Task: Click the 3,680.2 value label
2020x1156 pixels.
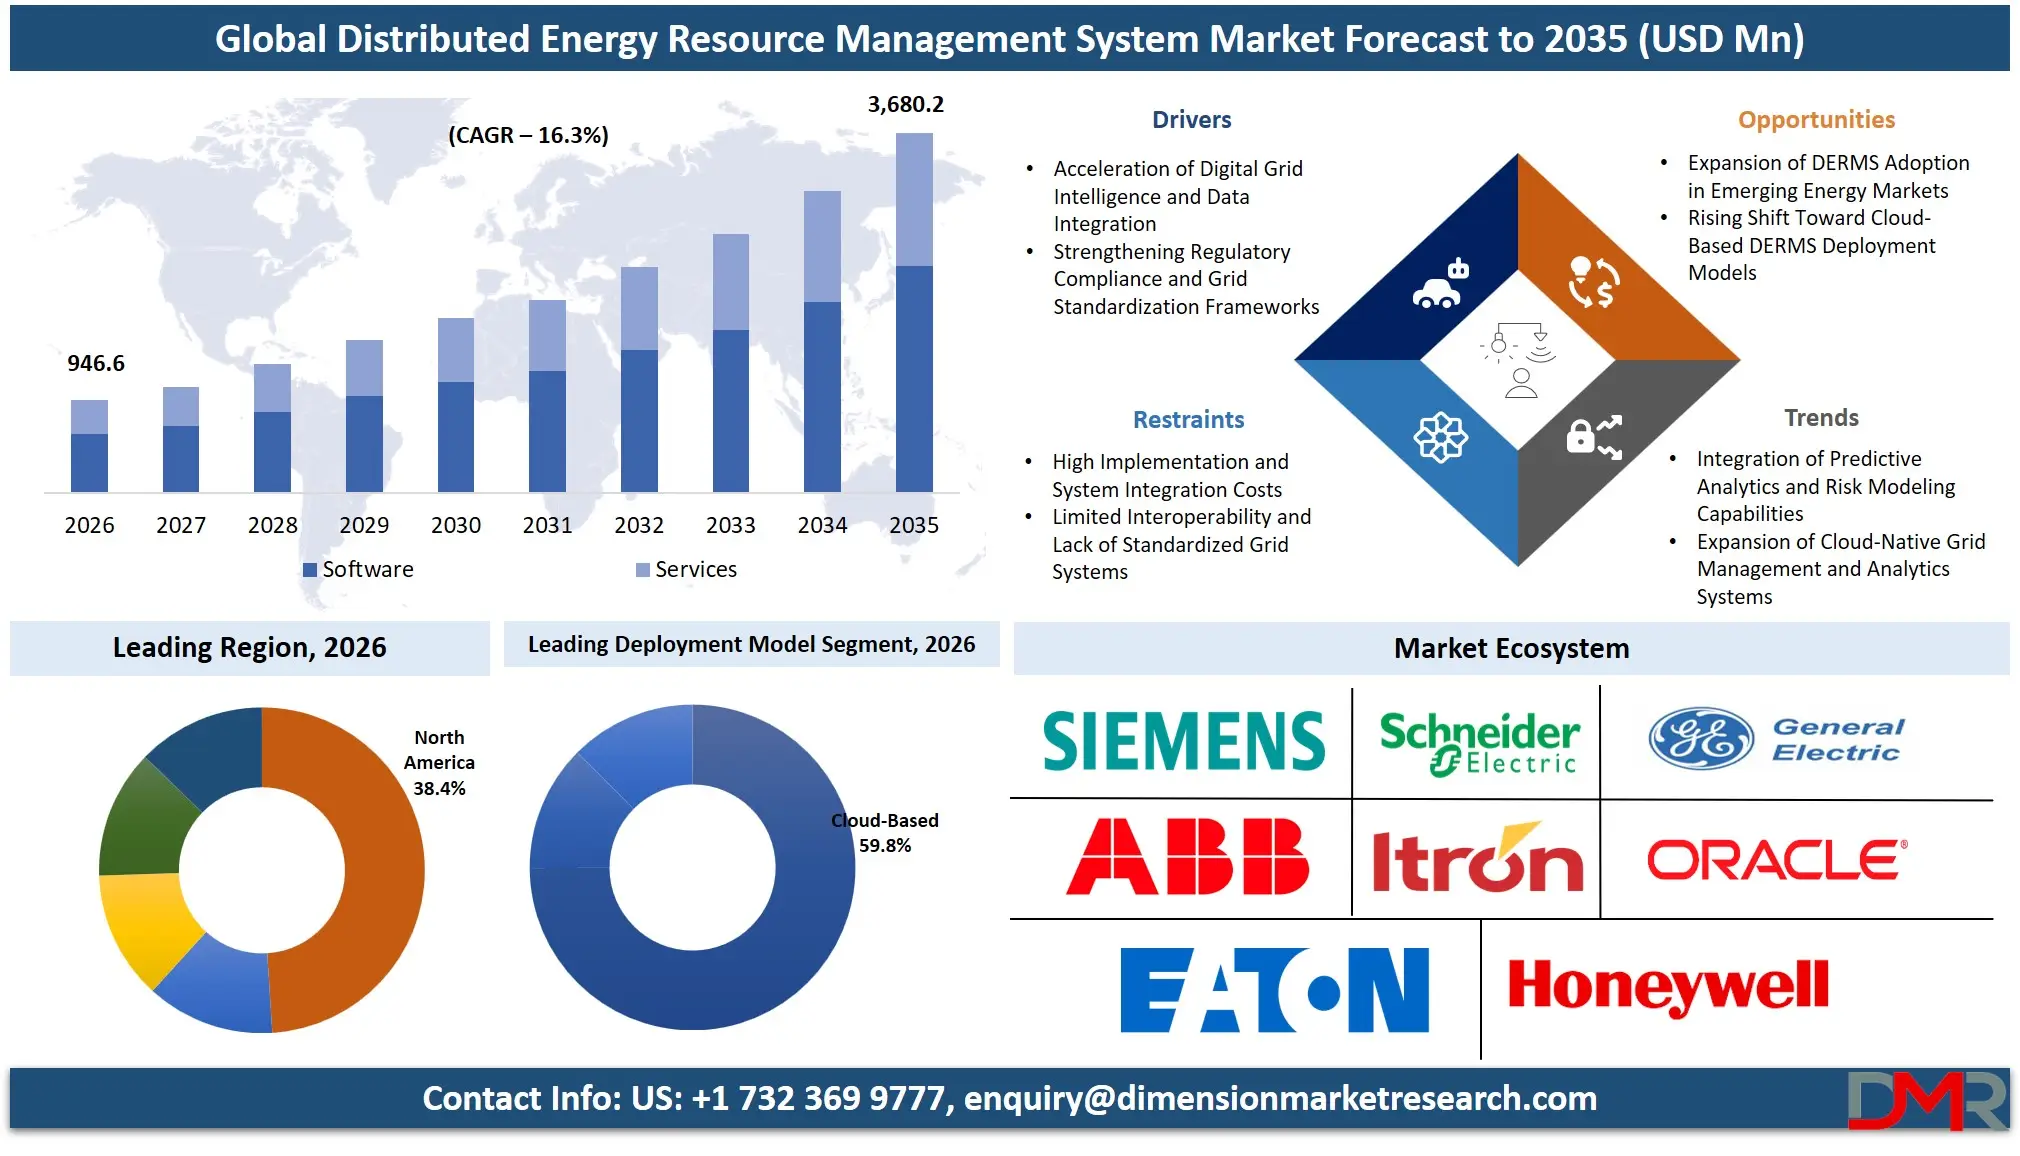Action: pyautogui.click(x=906, y=105)
